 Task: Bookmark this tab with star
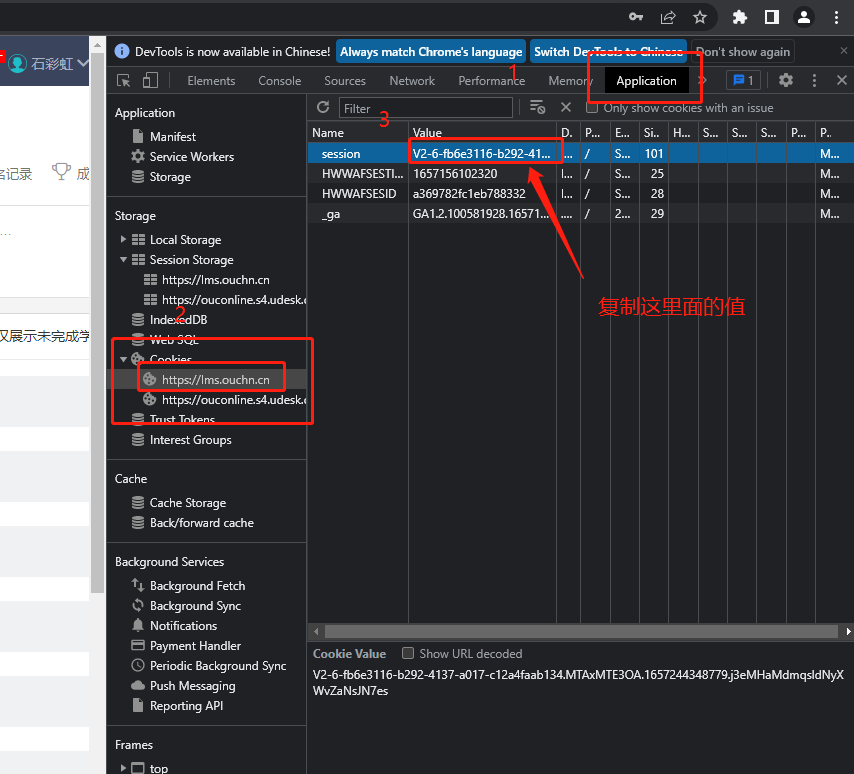click(700, 17)
